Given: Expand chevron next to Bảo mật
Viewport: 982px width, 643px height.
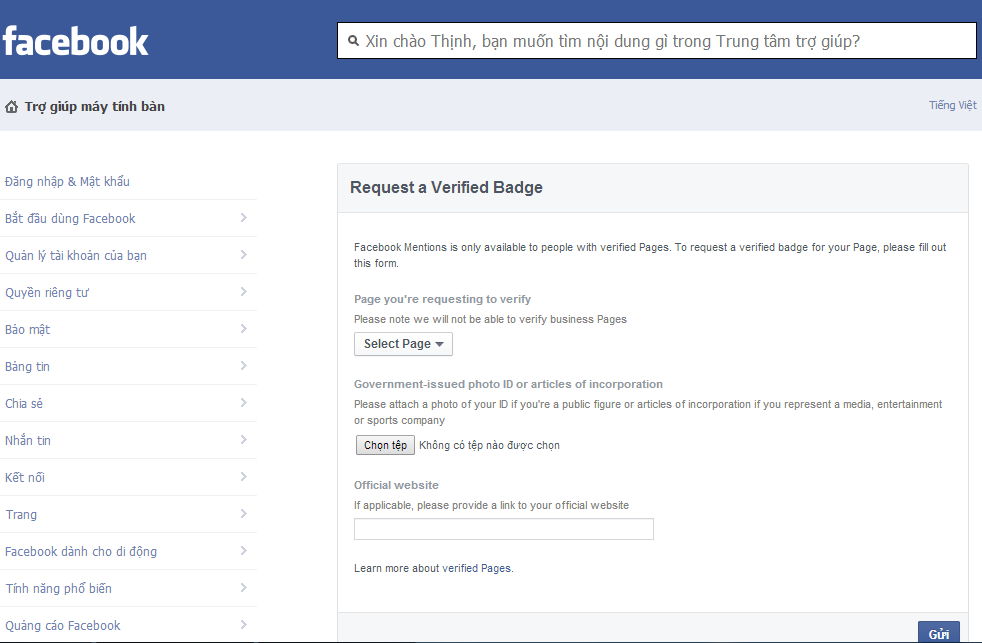Looking at the screenshot, I should 244,329.
